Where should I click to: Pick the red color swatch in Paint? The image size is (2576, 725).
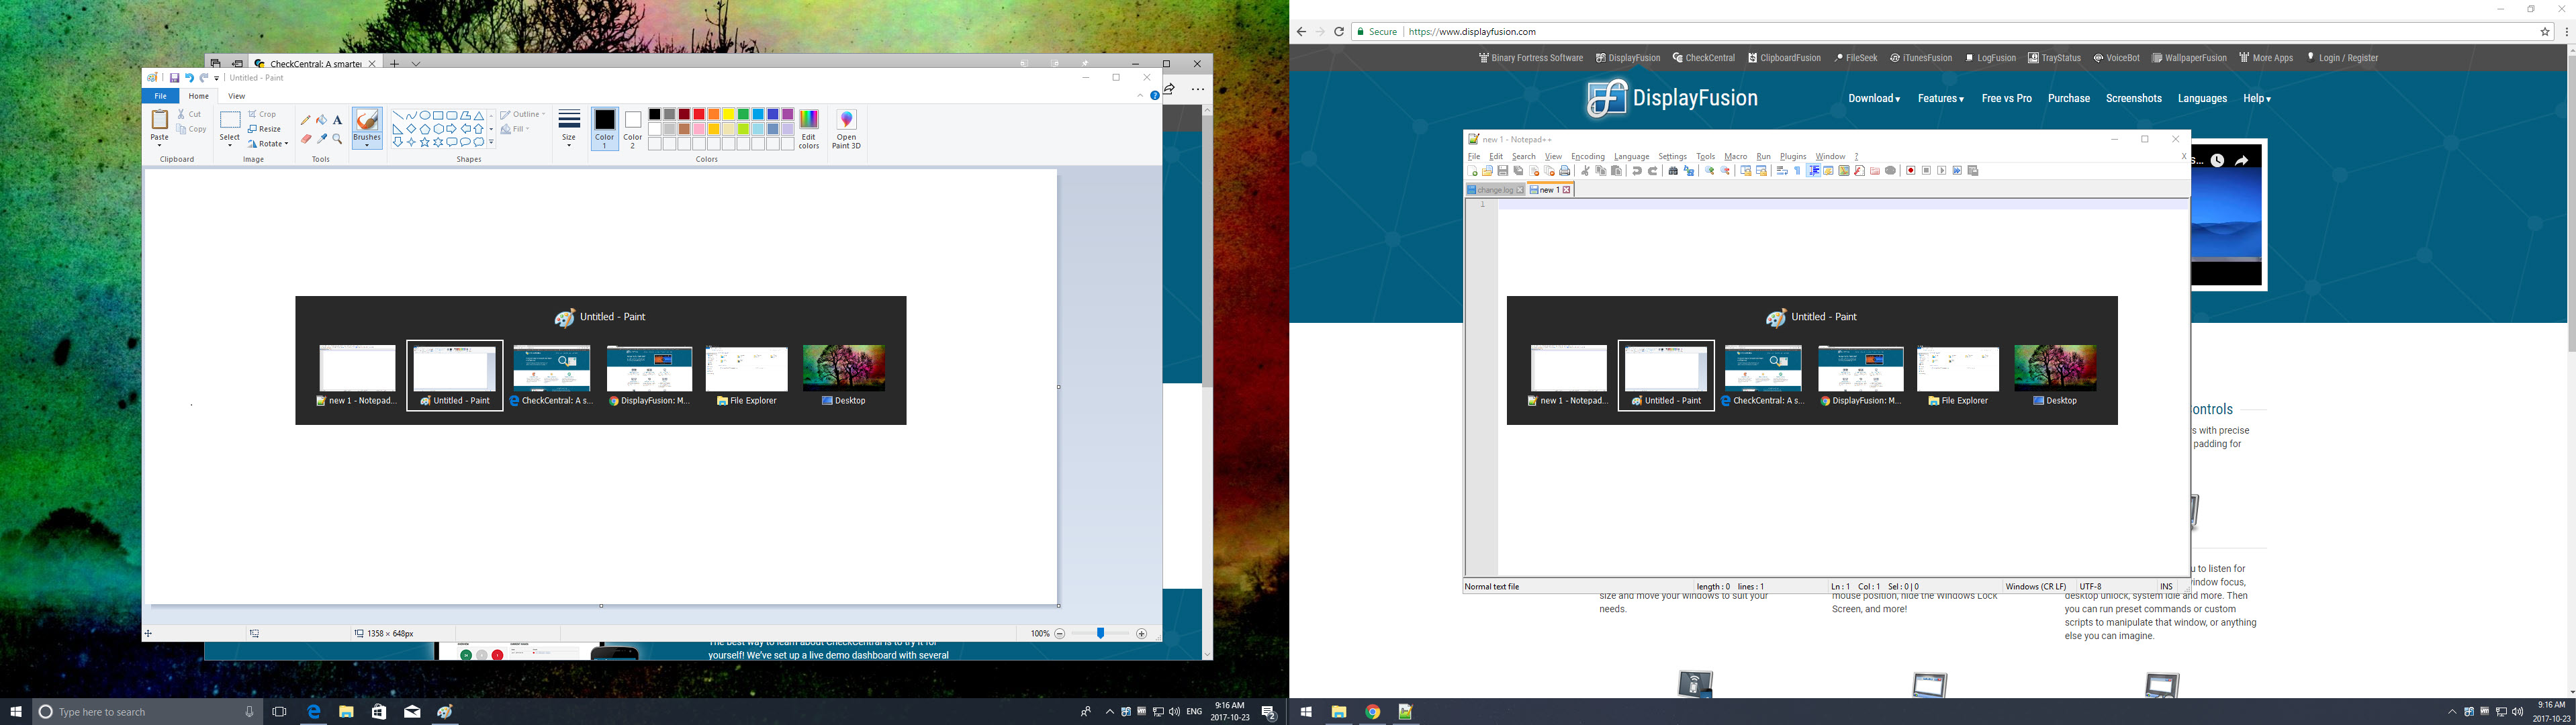coord(699,114)
